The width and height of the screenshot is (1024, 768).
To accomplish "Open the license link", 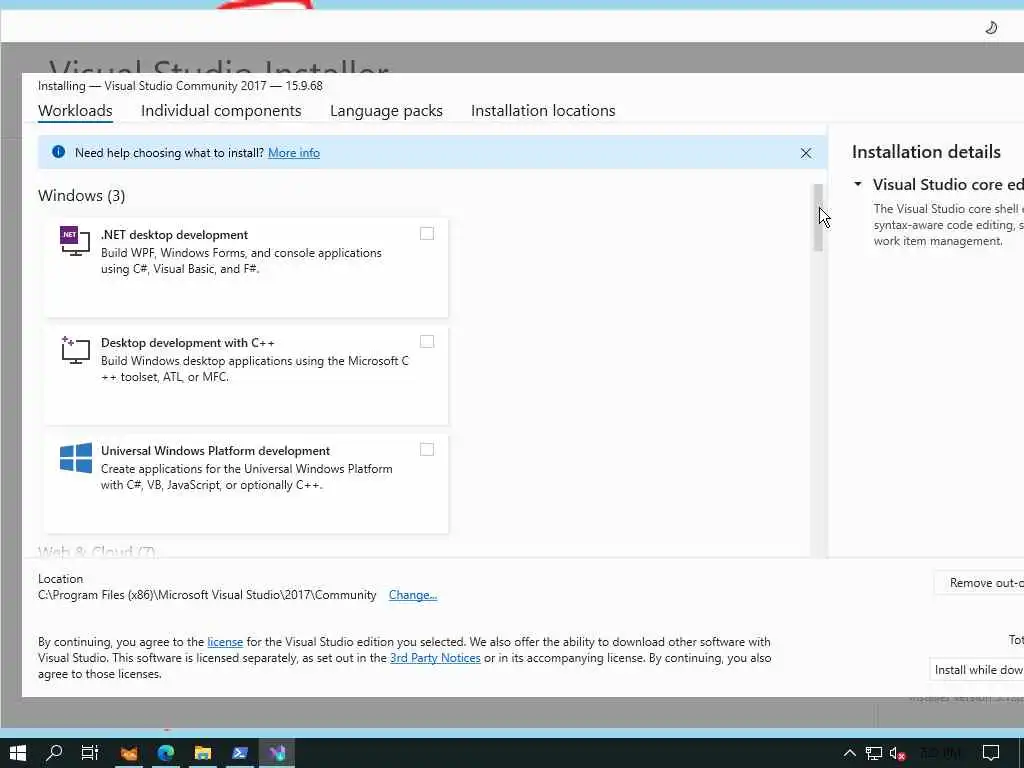I will click(225, 642).
